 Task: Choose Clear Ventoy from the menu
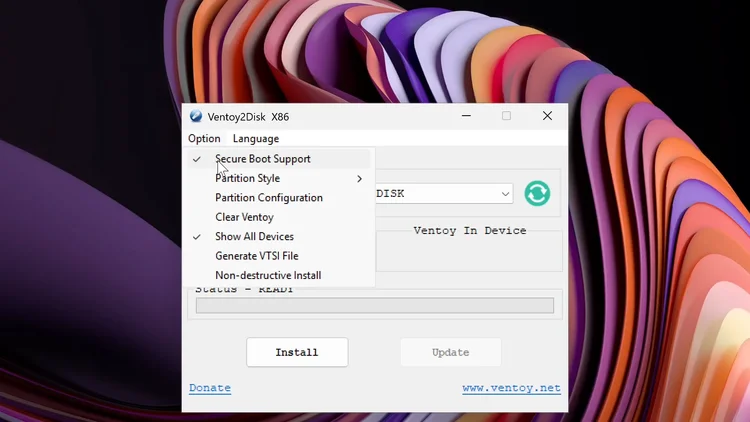click(x=277, y=217)
